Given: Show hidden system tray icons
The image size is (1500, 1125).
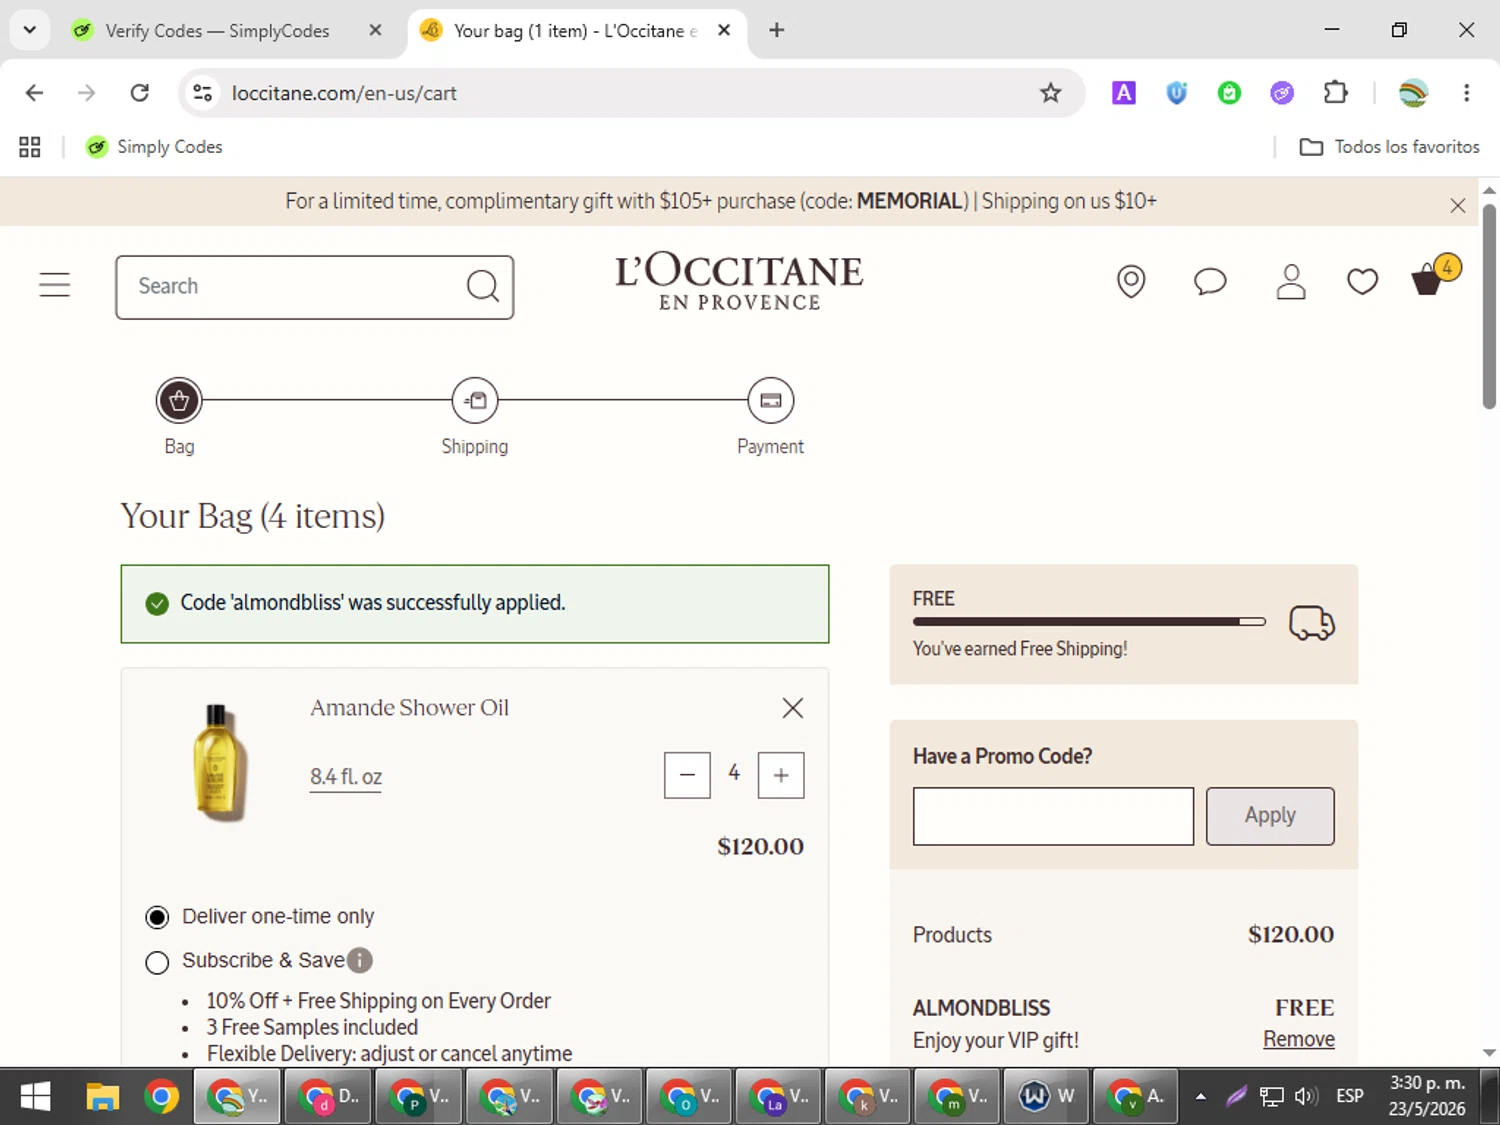Looking at the screenshot, I should 1200,1096.
